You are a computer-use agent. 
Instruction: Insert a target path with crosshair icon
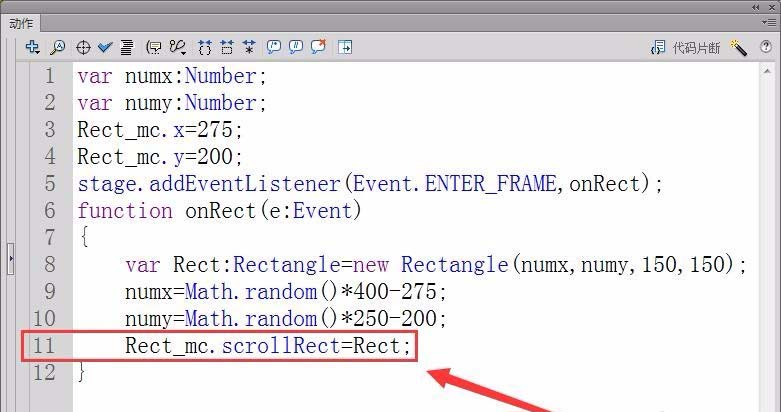(83, 47)
